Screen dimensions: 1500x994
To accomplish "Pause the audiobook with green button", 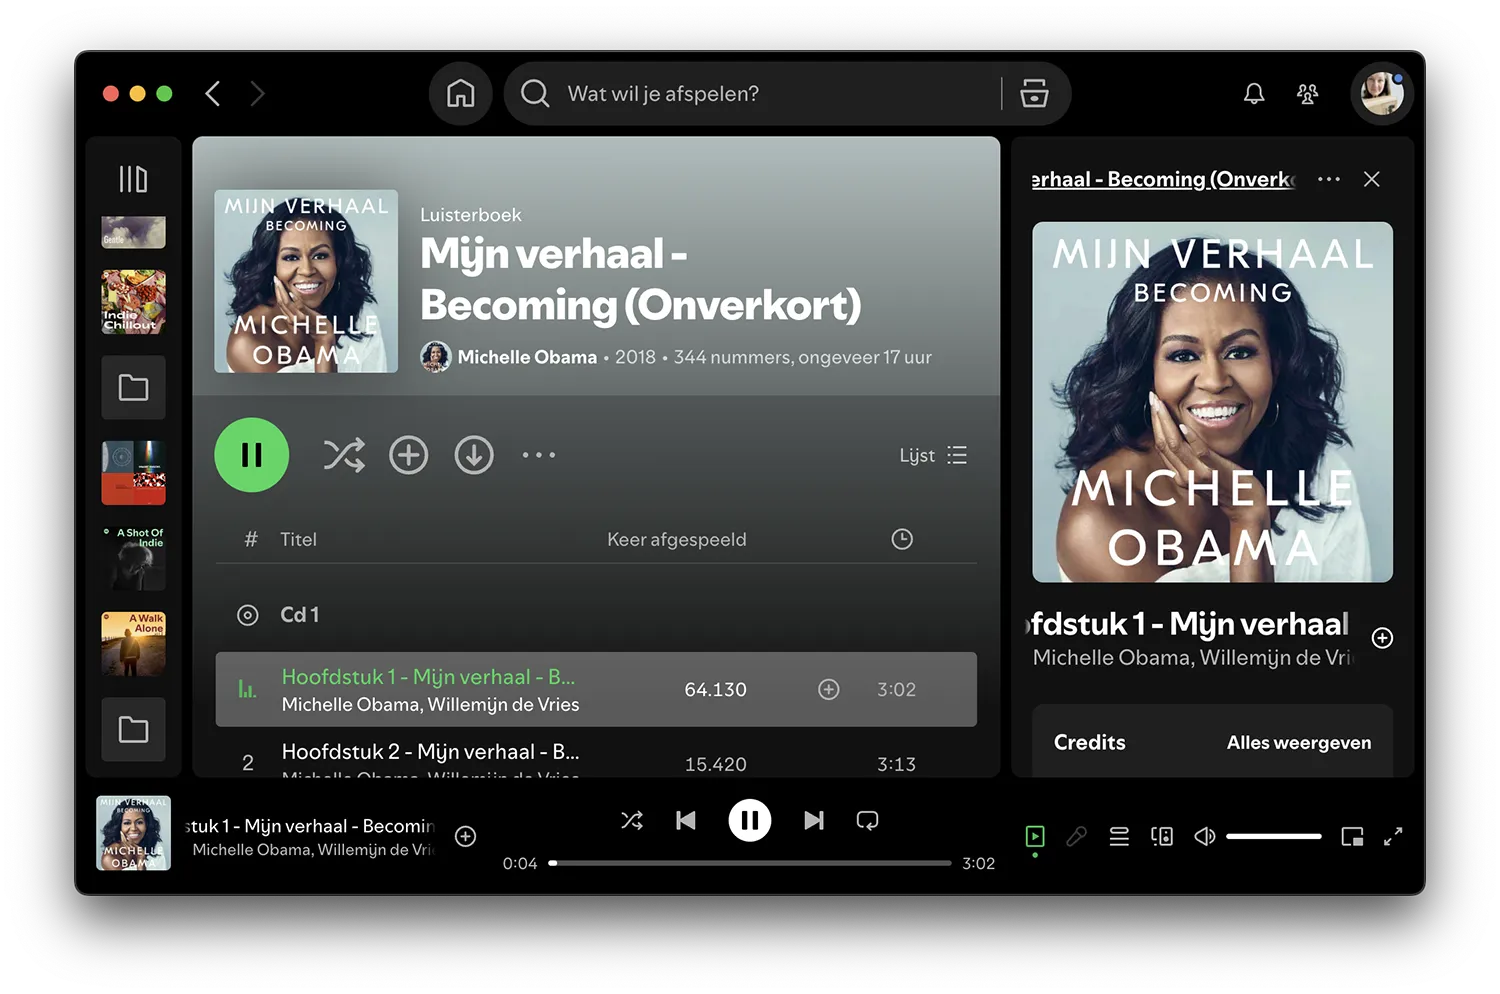I will click(x=252, y=455).
